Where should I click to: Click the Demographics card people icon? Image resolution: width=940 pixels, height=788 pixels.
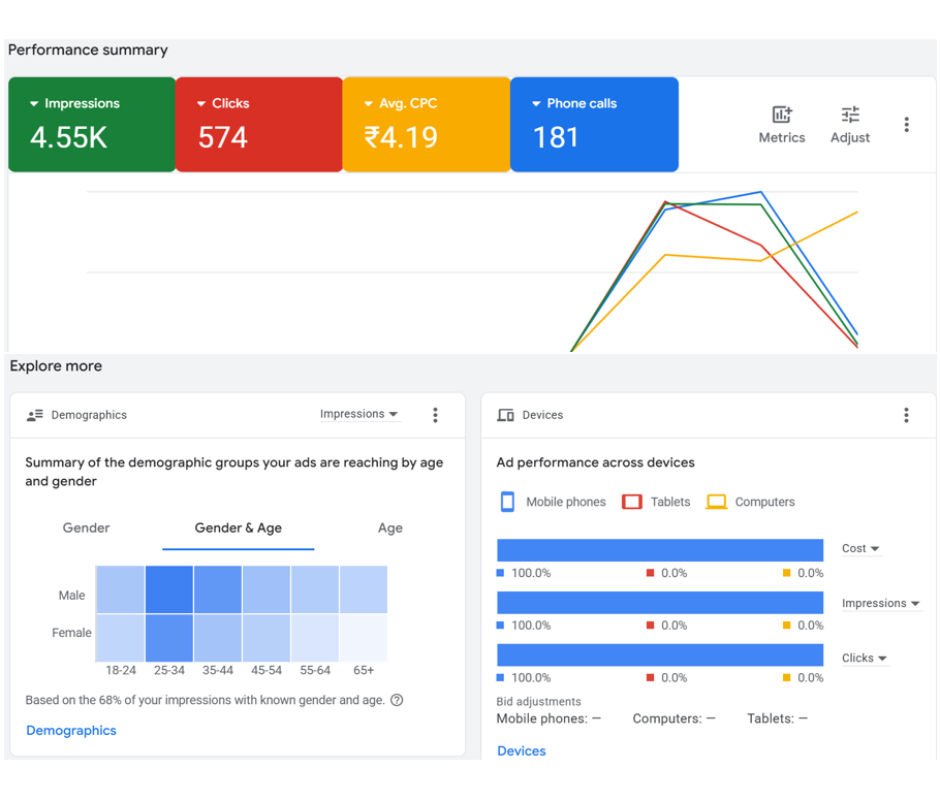tap(36, 415)
